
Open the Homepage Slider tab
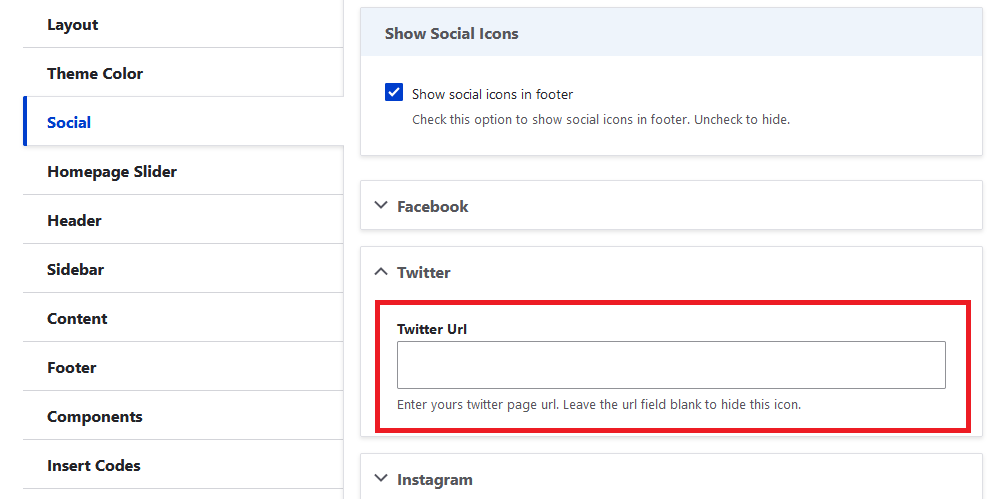(112, 172)
